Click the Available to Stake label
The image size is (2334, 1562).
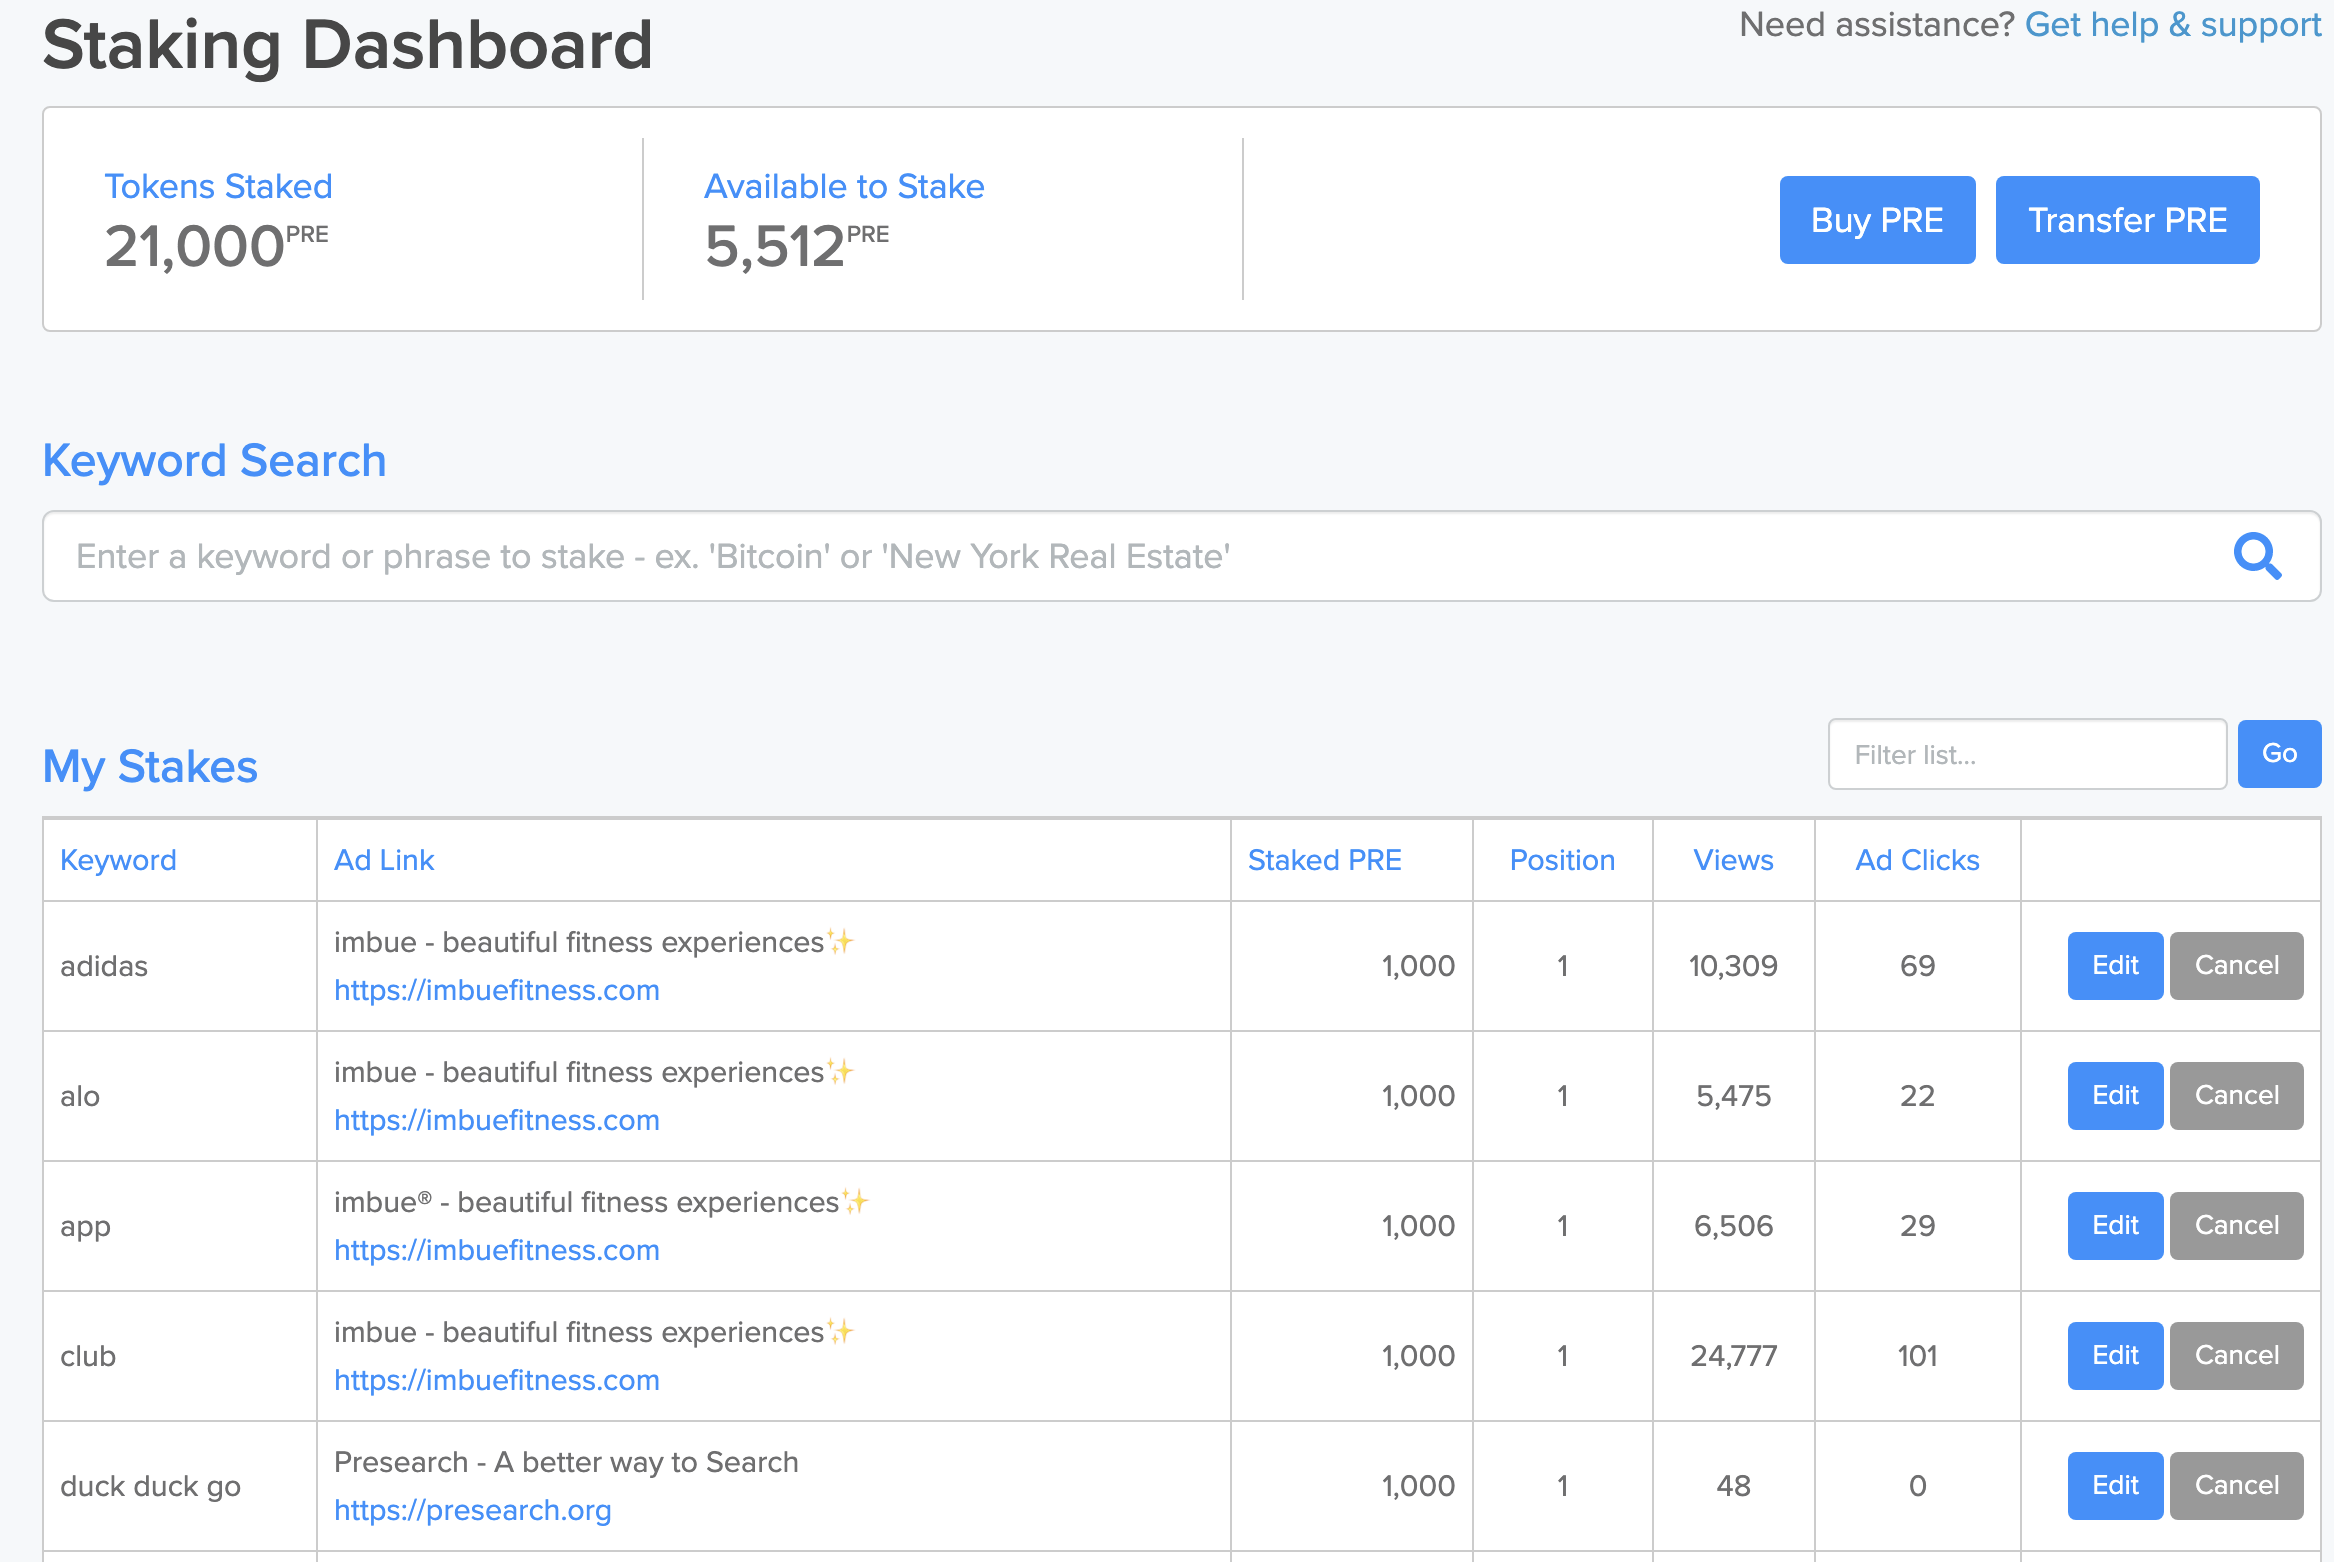(x=844, y=186)
